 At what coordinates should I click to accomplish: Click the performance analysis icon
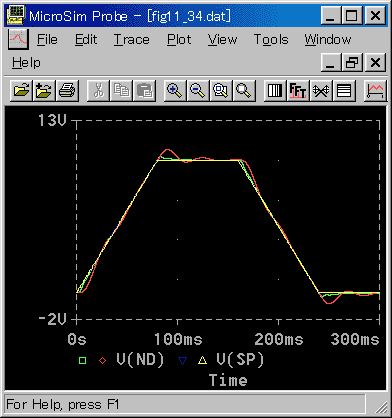tap(321, 90)
